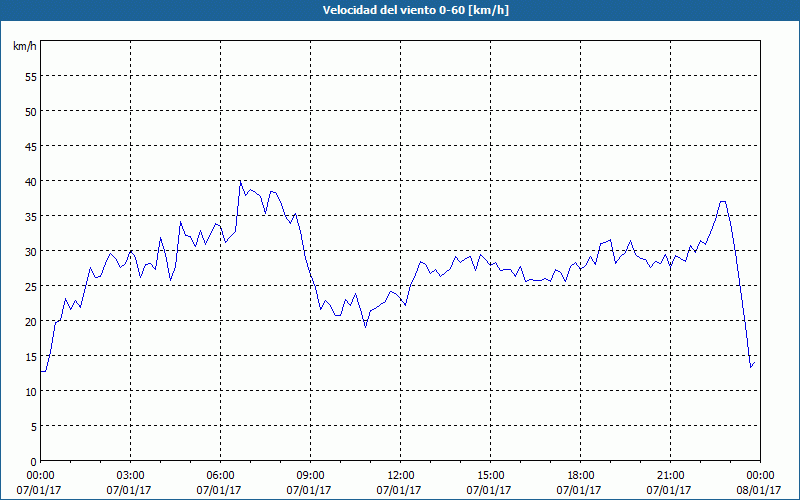
Task: Select the "5" value on the vertical axis
Action: (x=34, y=427)
